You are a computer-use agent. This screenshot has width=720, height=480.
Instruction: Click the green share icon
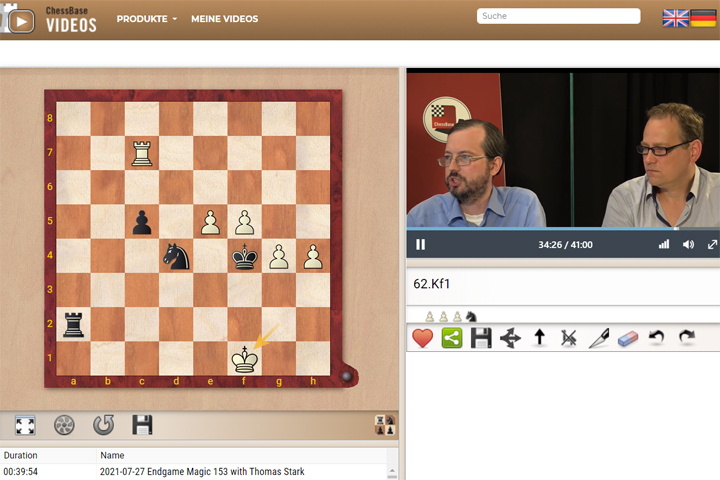452,338
